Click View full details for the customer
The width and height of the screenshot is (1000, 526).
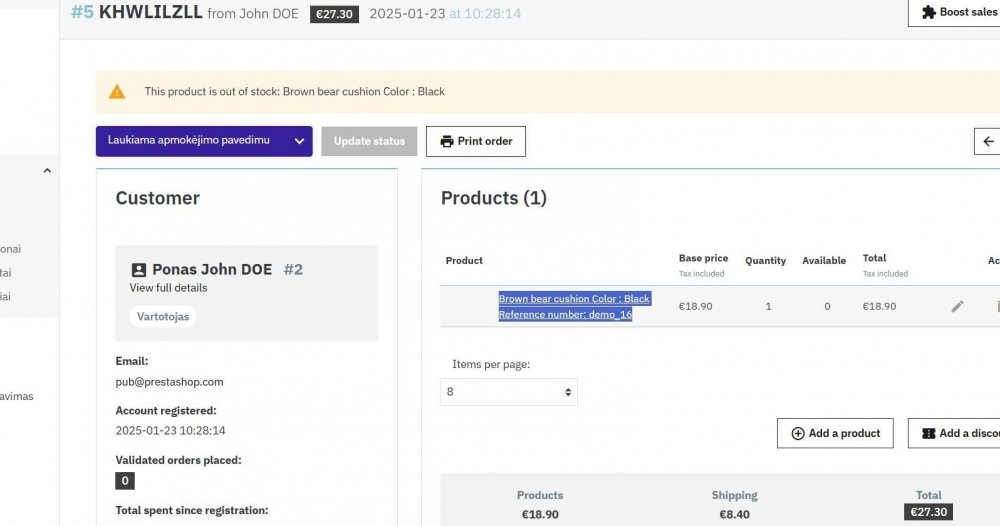pyautogui.click(x=168, y=288)
